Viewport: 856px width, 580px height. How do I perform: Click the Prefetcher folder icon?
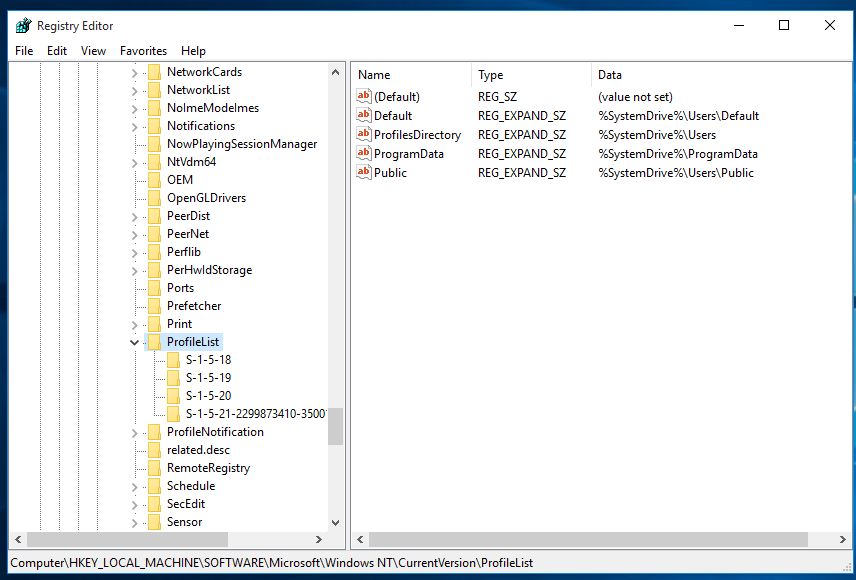154,306
